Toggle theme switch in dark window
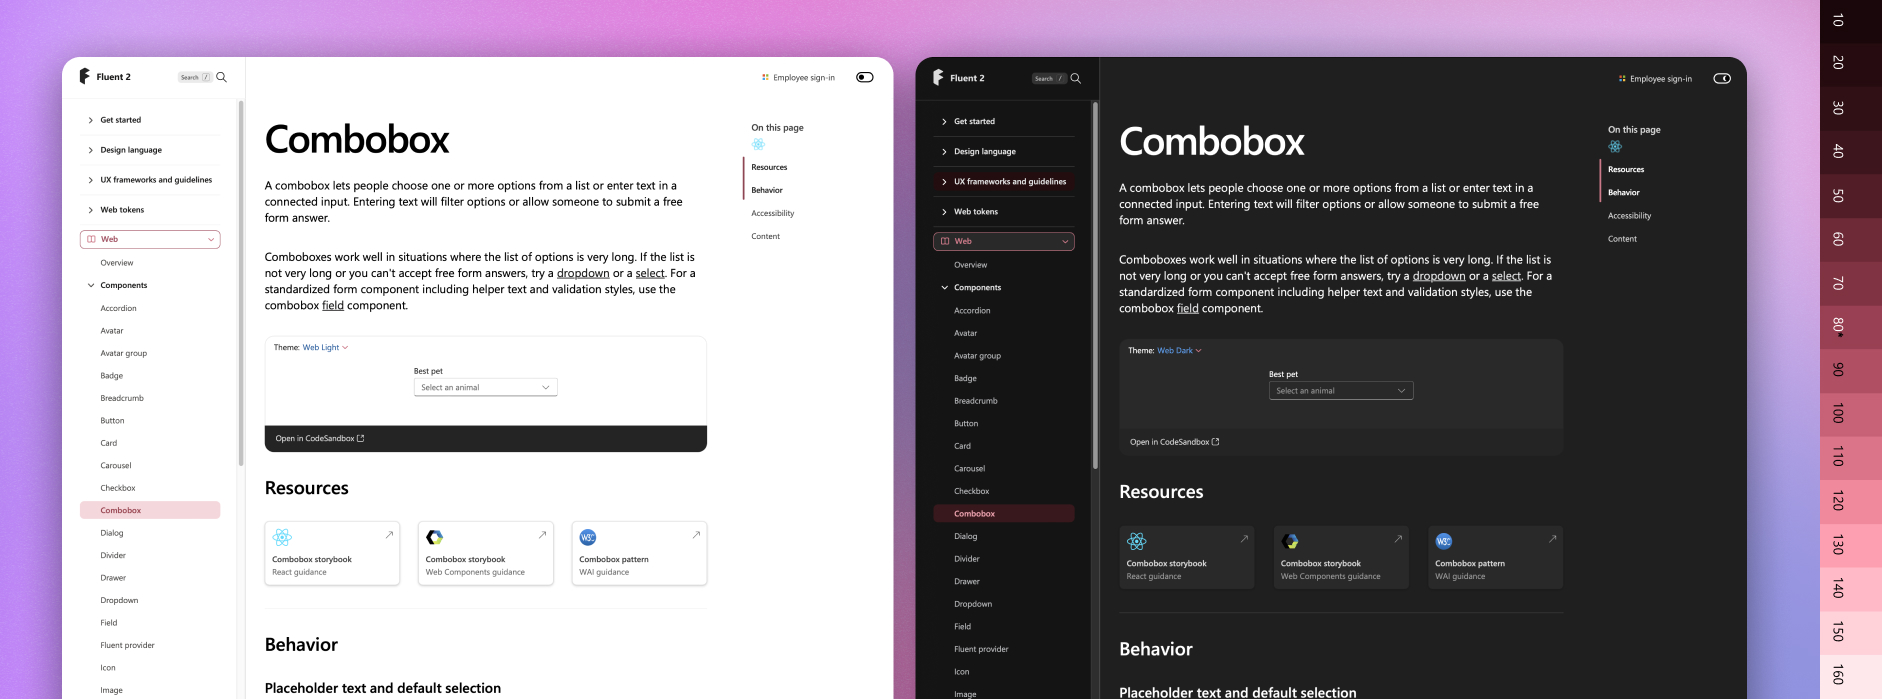 pyautogui.click(x=1722, y=78)
